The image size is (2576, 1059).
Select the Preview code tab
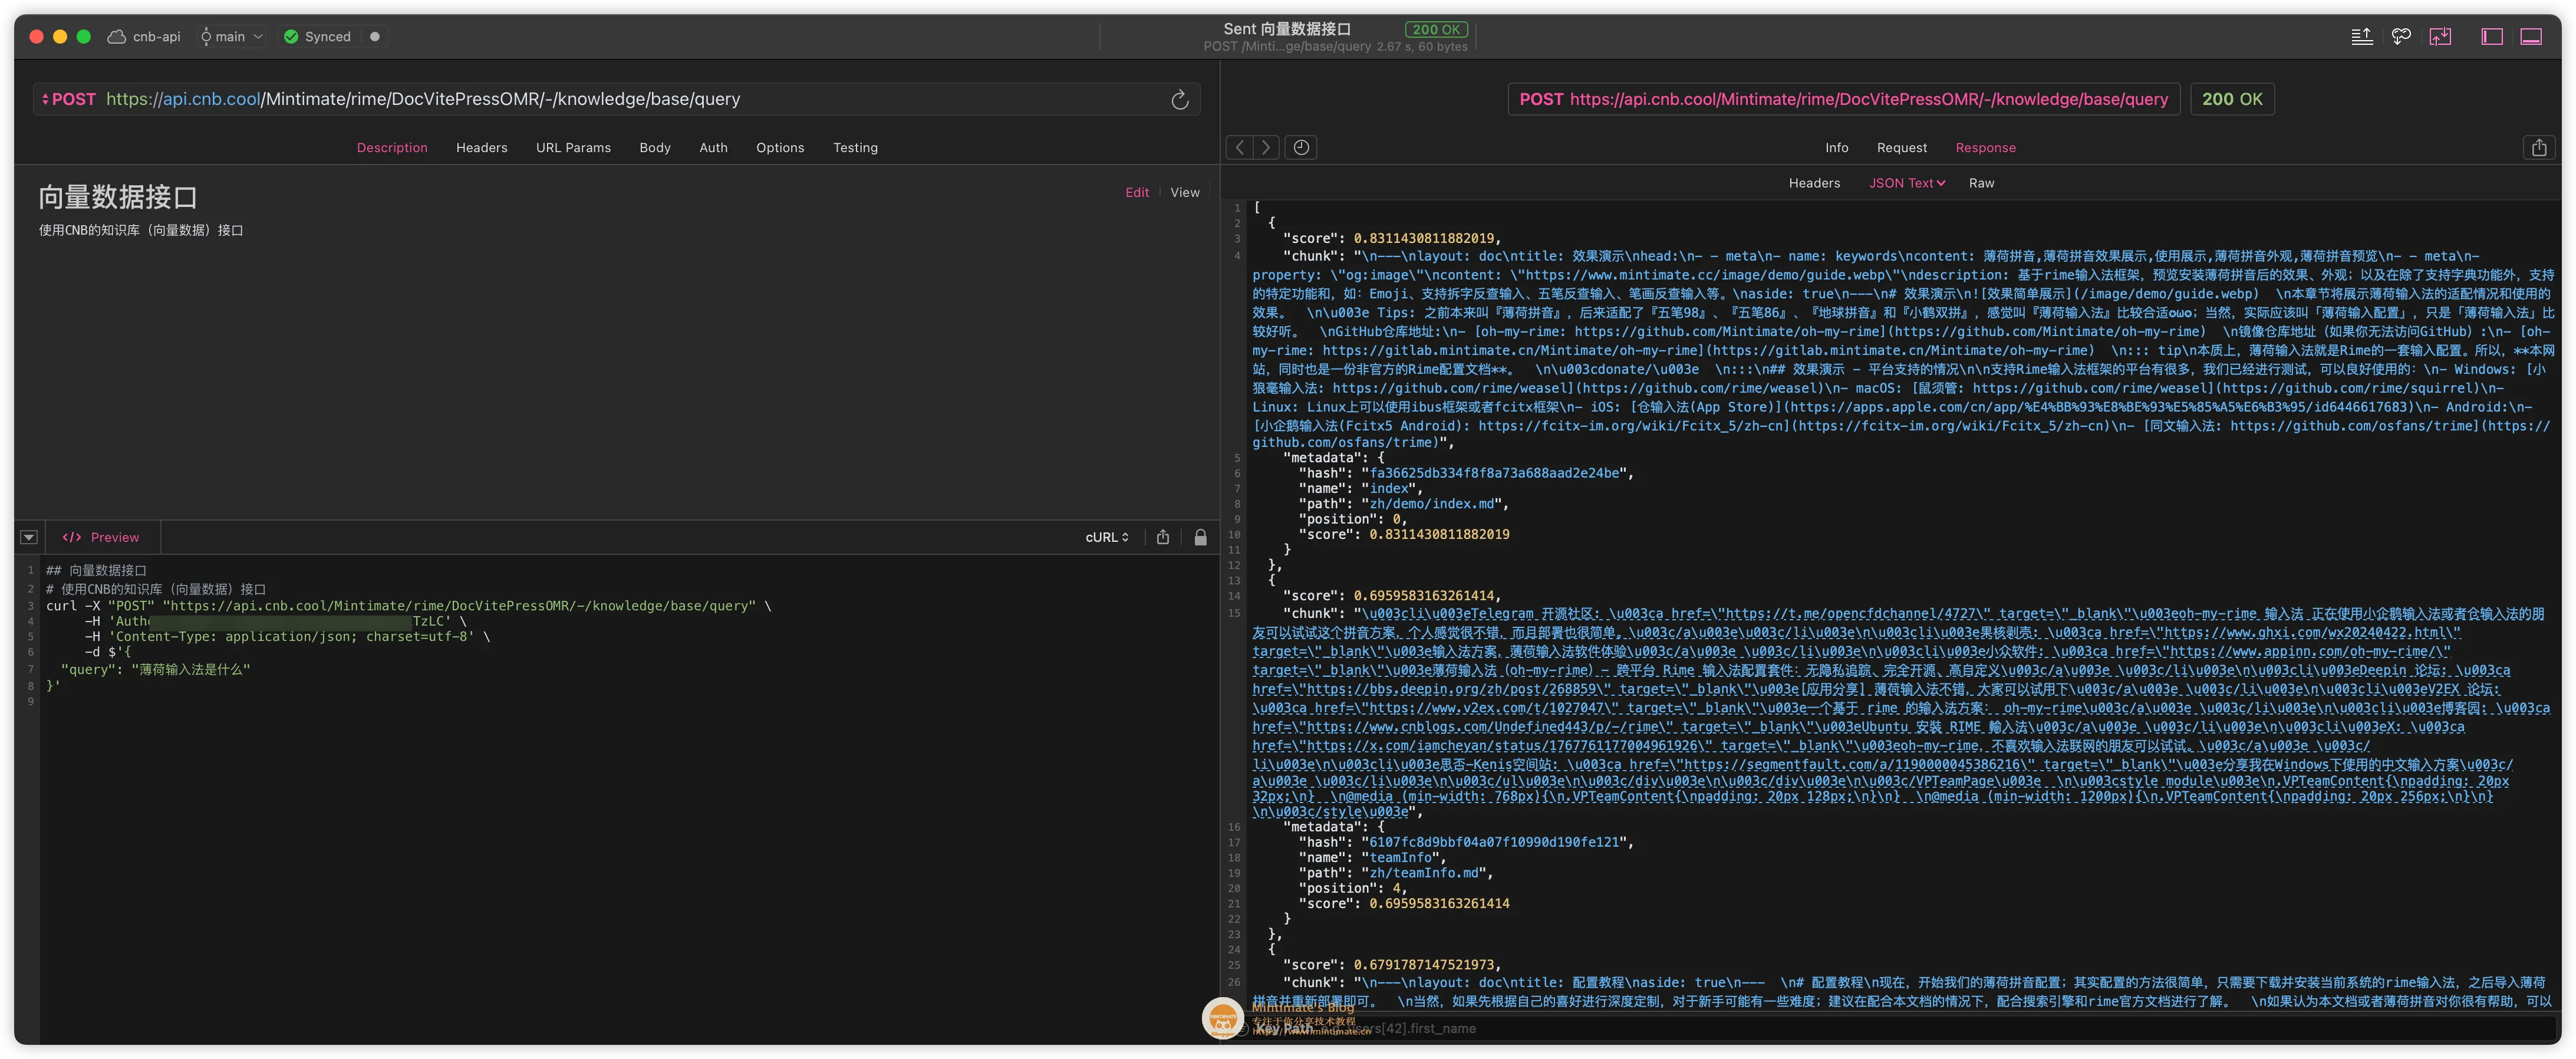[x=101, y=537]
